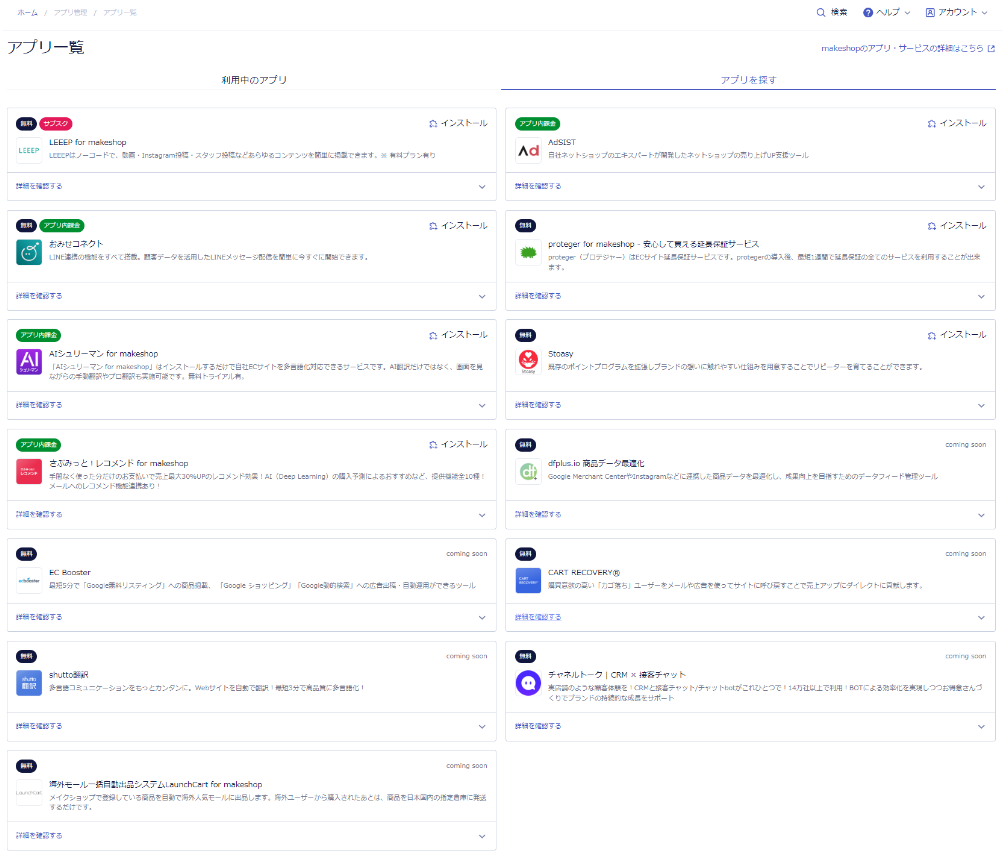This screenshot has height=854, width=1003.
Task: Open makeshopのアプリ・サービスの詳細はこちら link
Action: pyautogui.click(x=902, y=49)
